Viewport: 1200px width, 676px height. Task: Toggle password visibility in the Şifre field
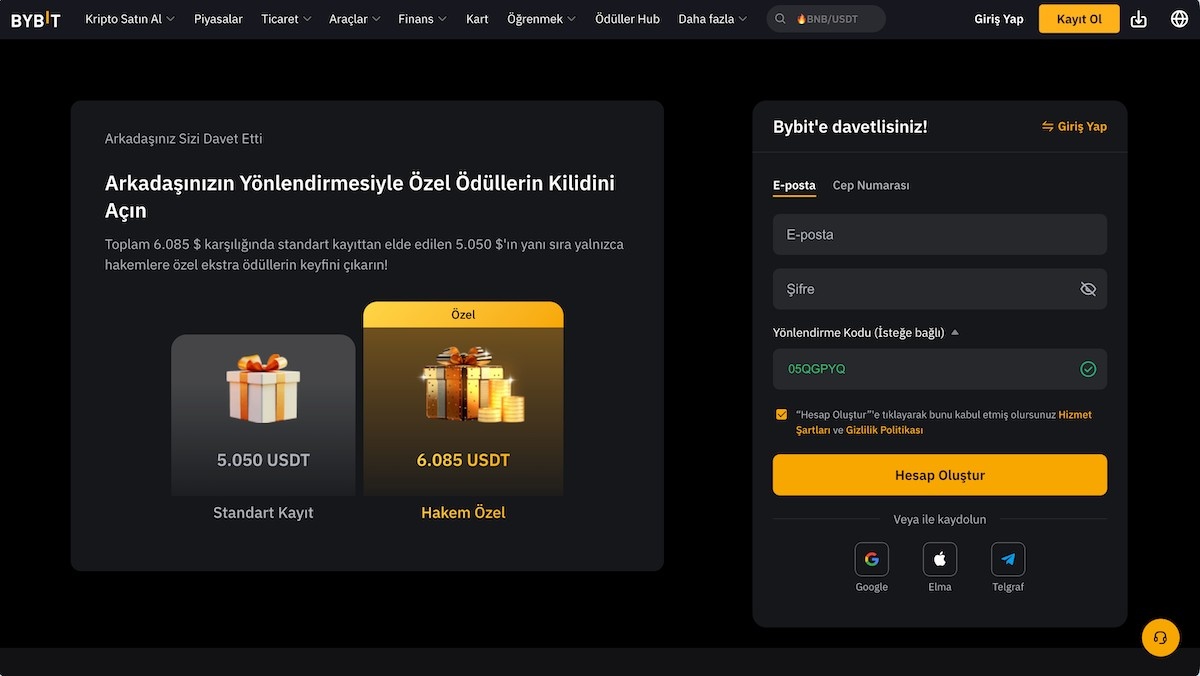coord(1087,288)
